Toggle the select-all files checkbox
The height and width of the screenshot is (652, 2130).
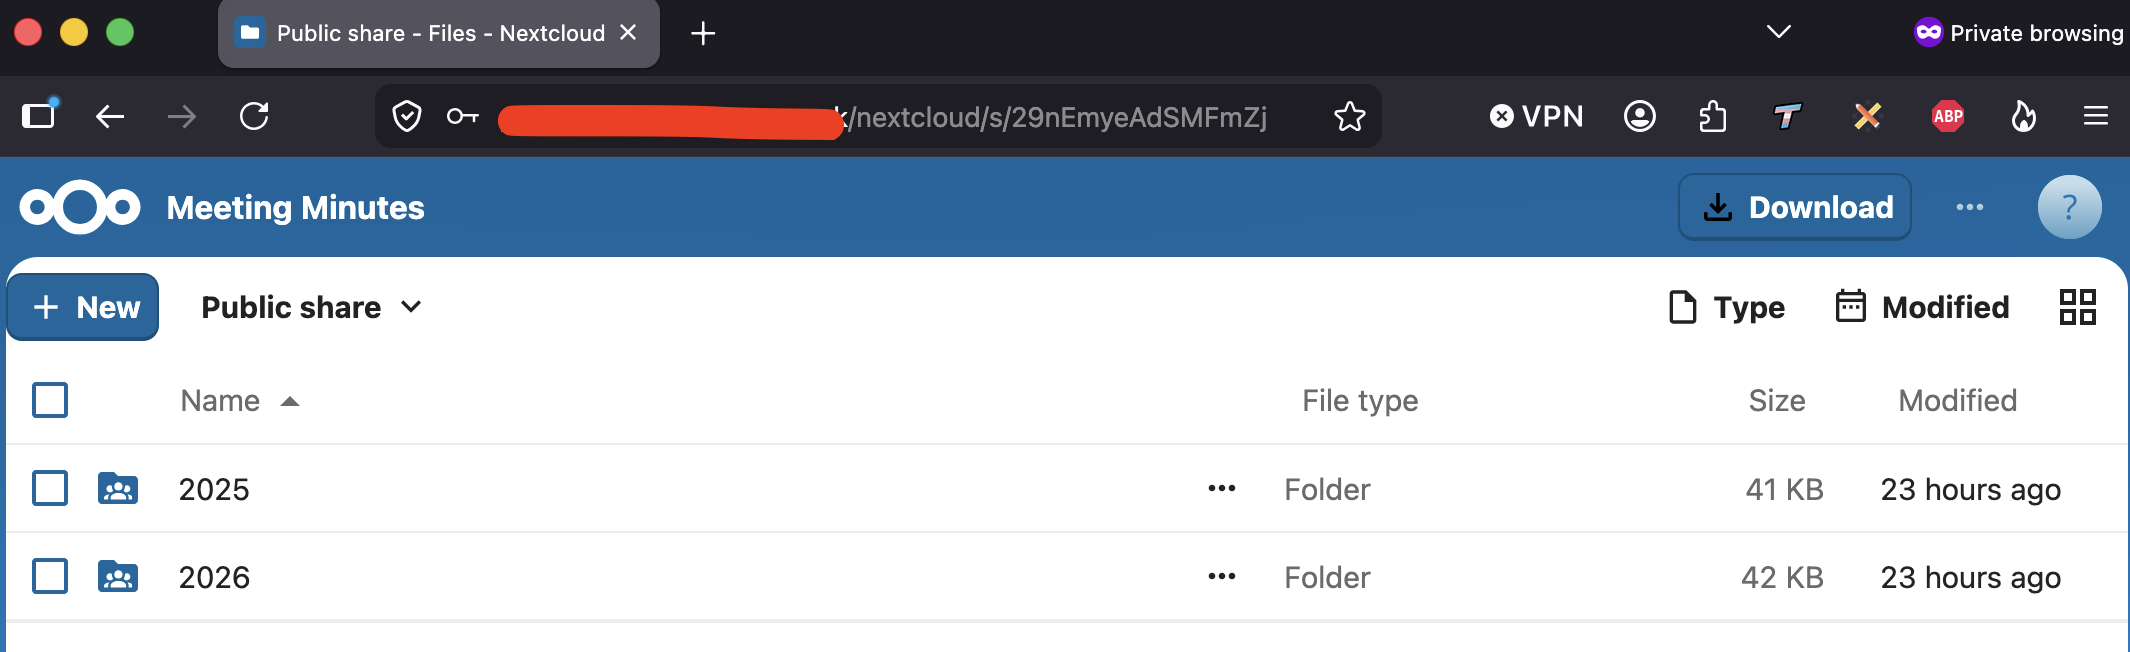[50, 400]
